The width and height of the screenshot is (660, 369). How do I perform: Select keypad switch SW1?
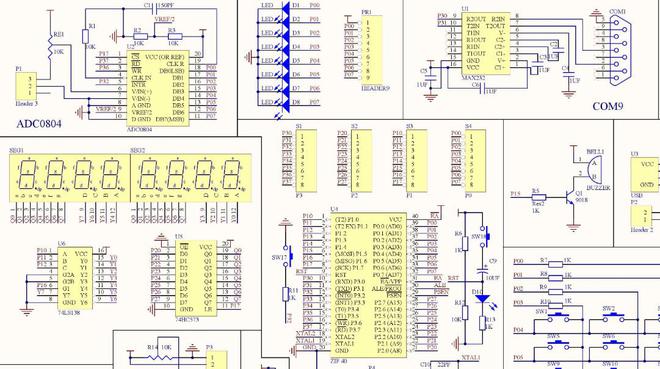pos(559,317)
